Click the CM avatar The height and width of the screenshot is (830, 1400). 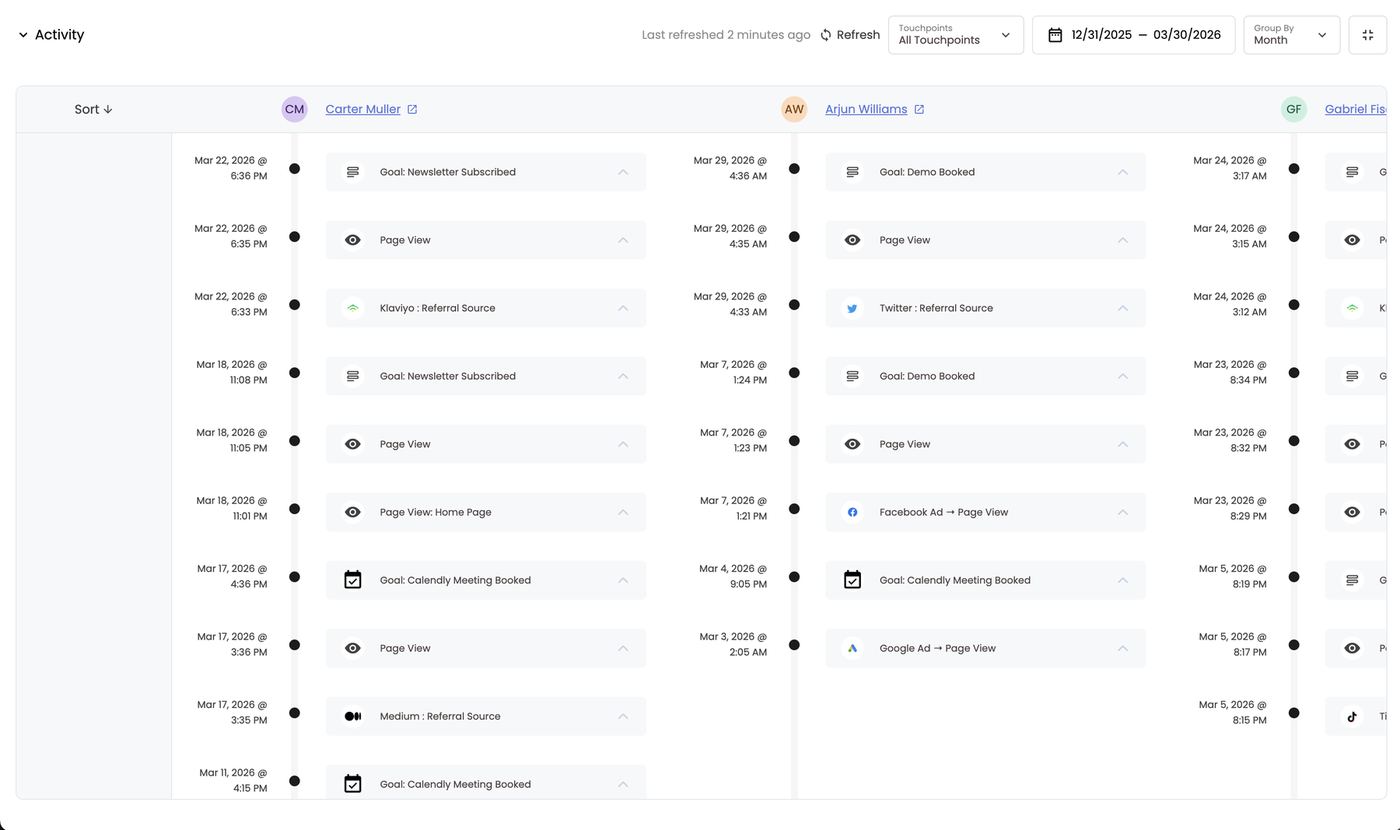coord(294,110)
